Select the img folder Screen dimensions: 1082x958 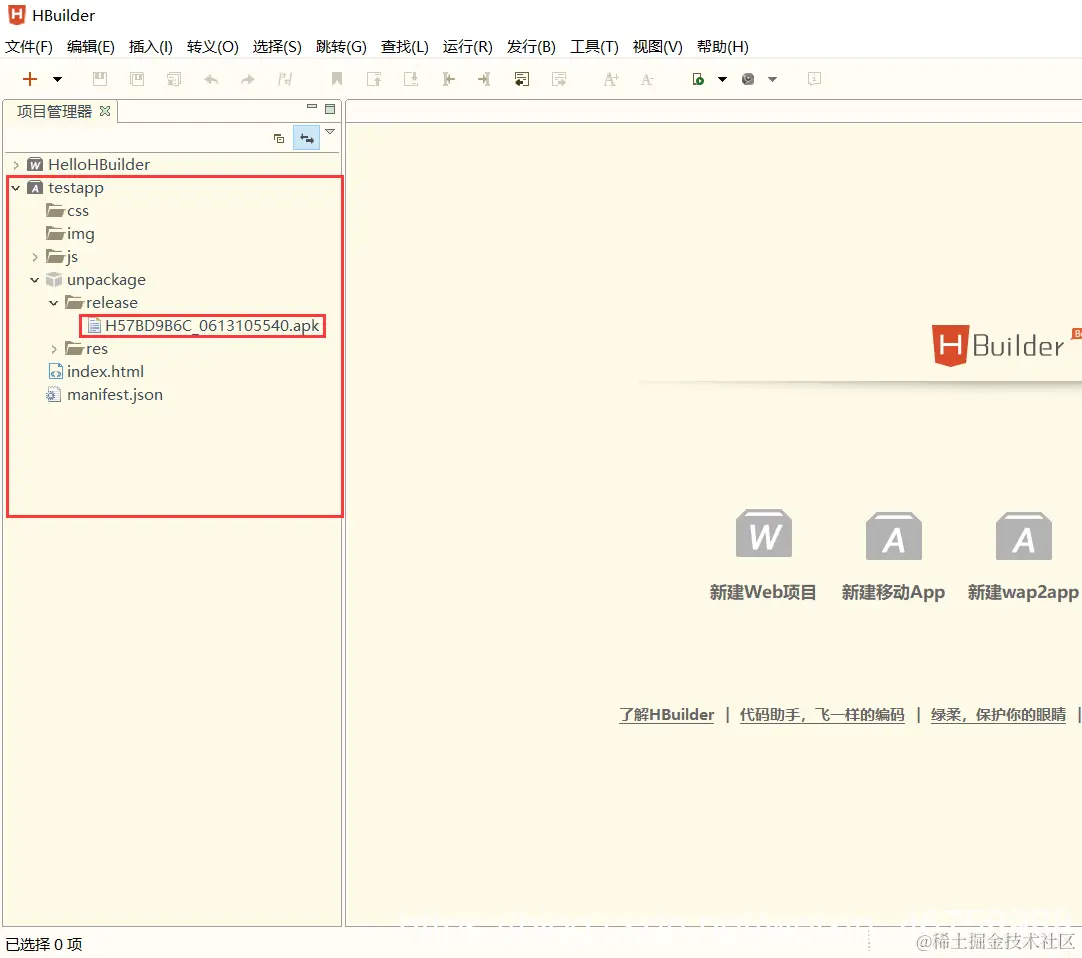pyautogui.click(x=70, y=234)
